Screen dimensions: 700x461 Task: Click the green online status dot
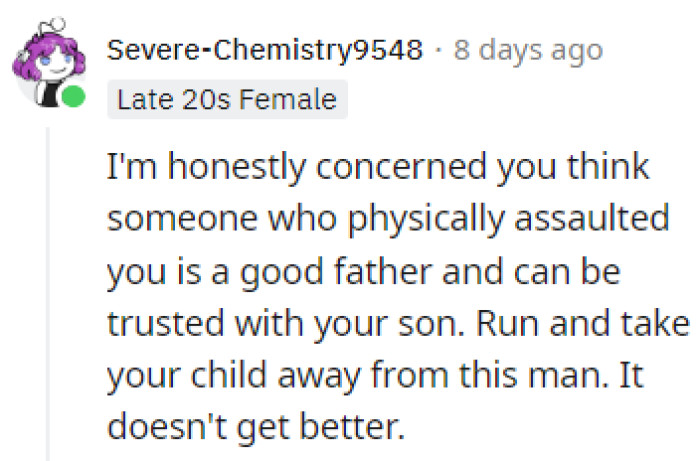pyautogui.click(x=72, y=99)
